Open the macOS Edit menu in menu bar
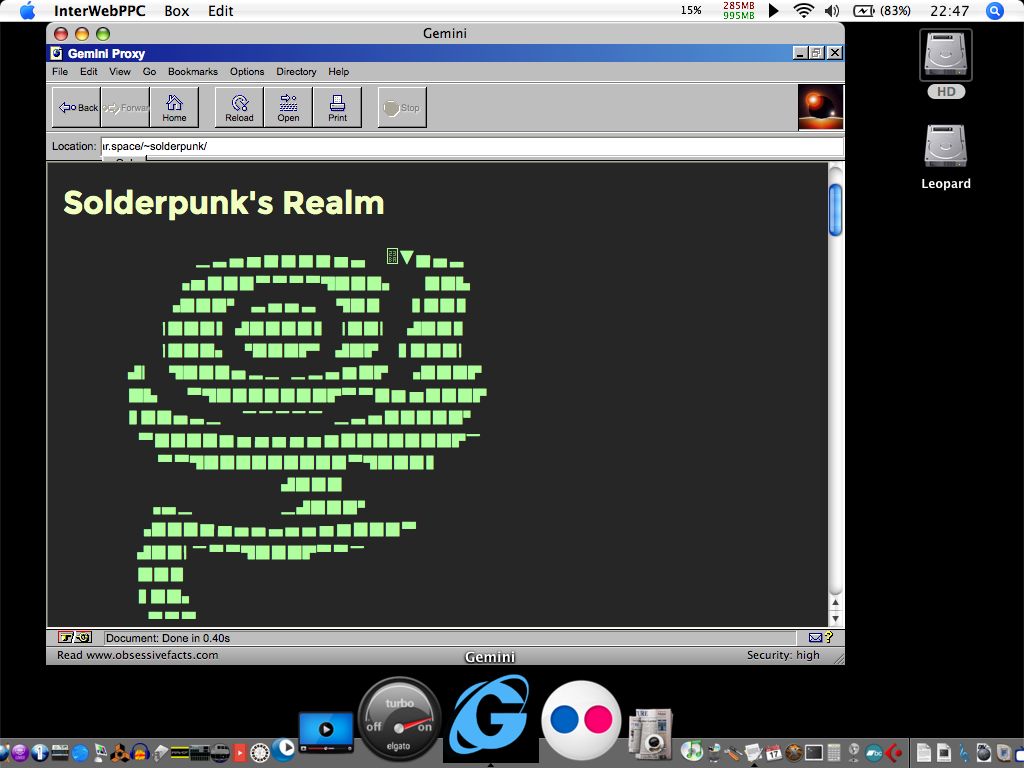The image size is (1024, 768). [x=220, y=10]
